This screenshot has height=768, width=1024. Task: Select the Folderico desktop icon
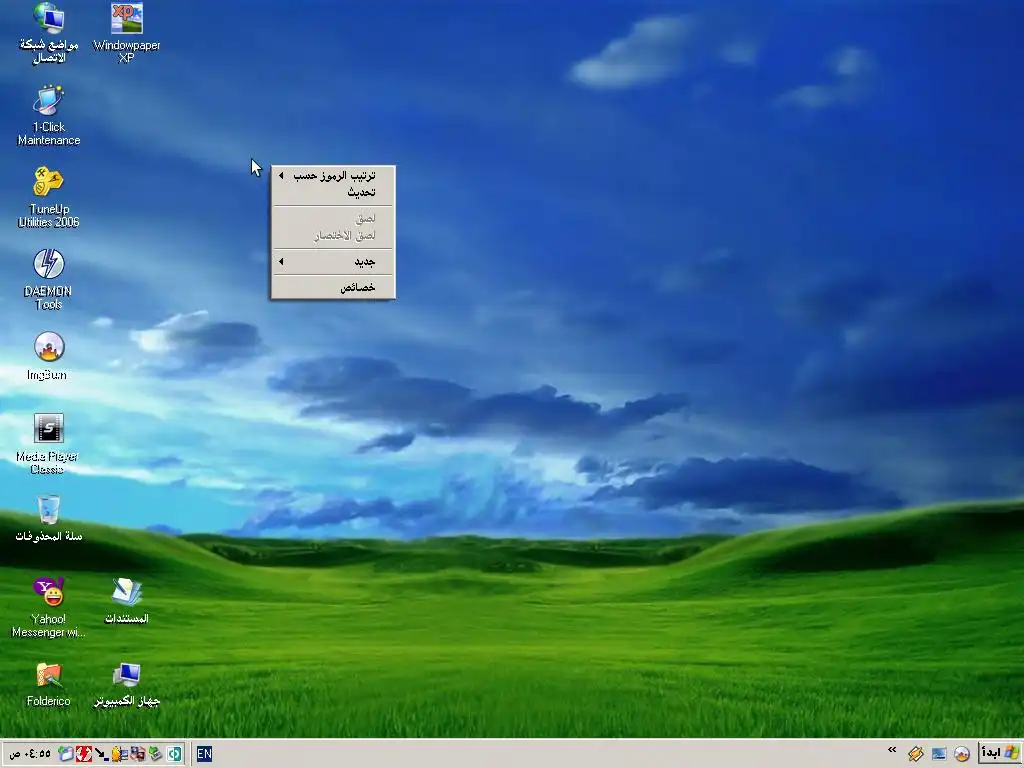[x=49, y=684]
